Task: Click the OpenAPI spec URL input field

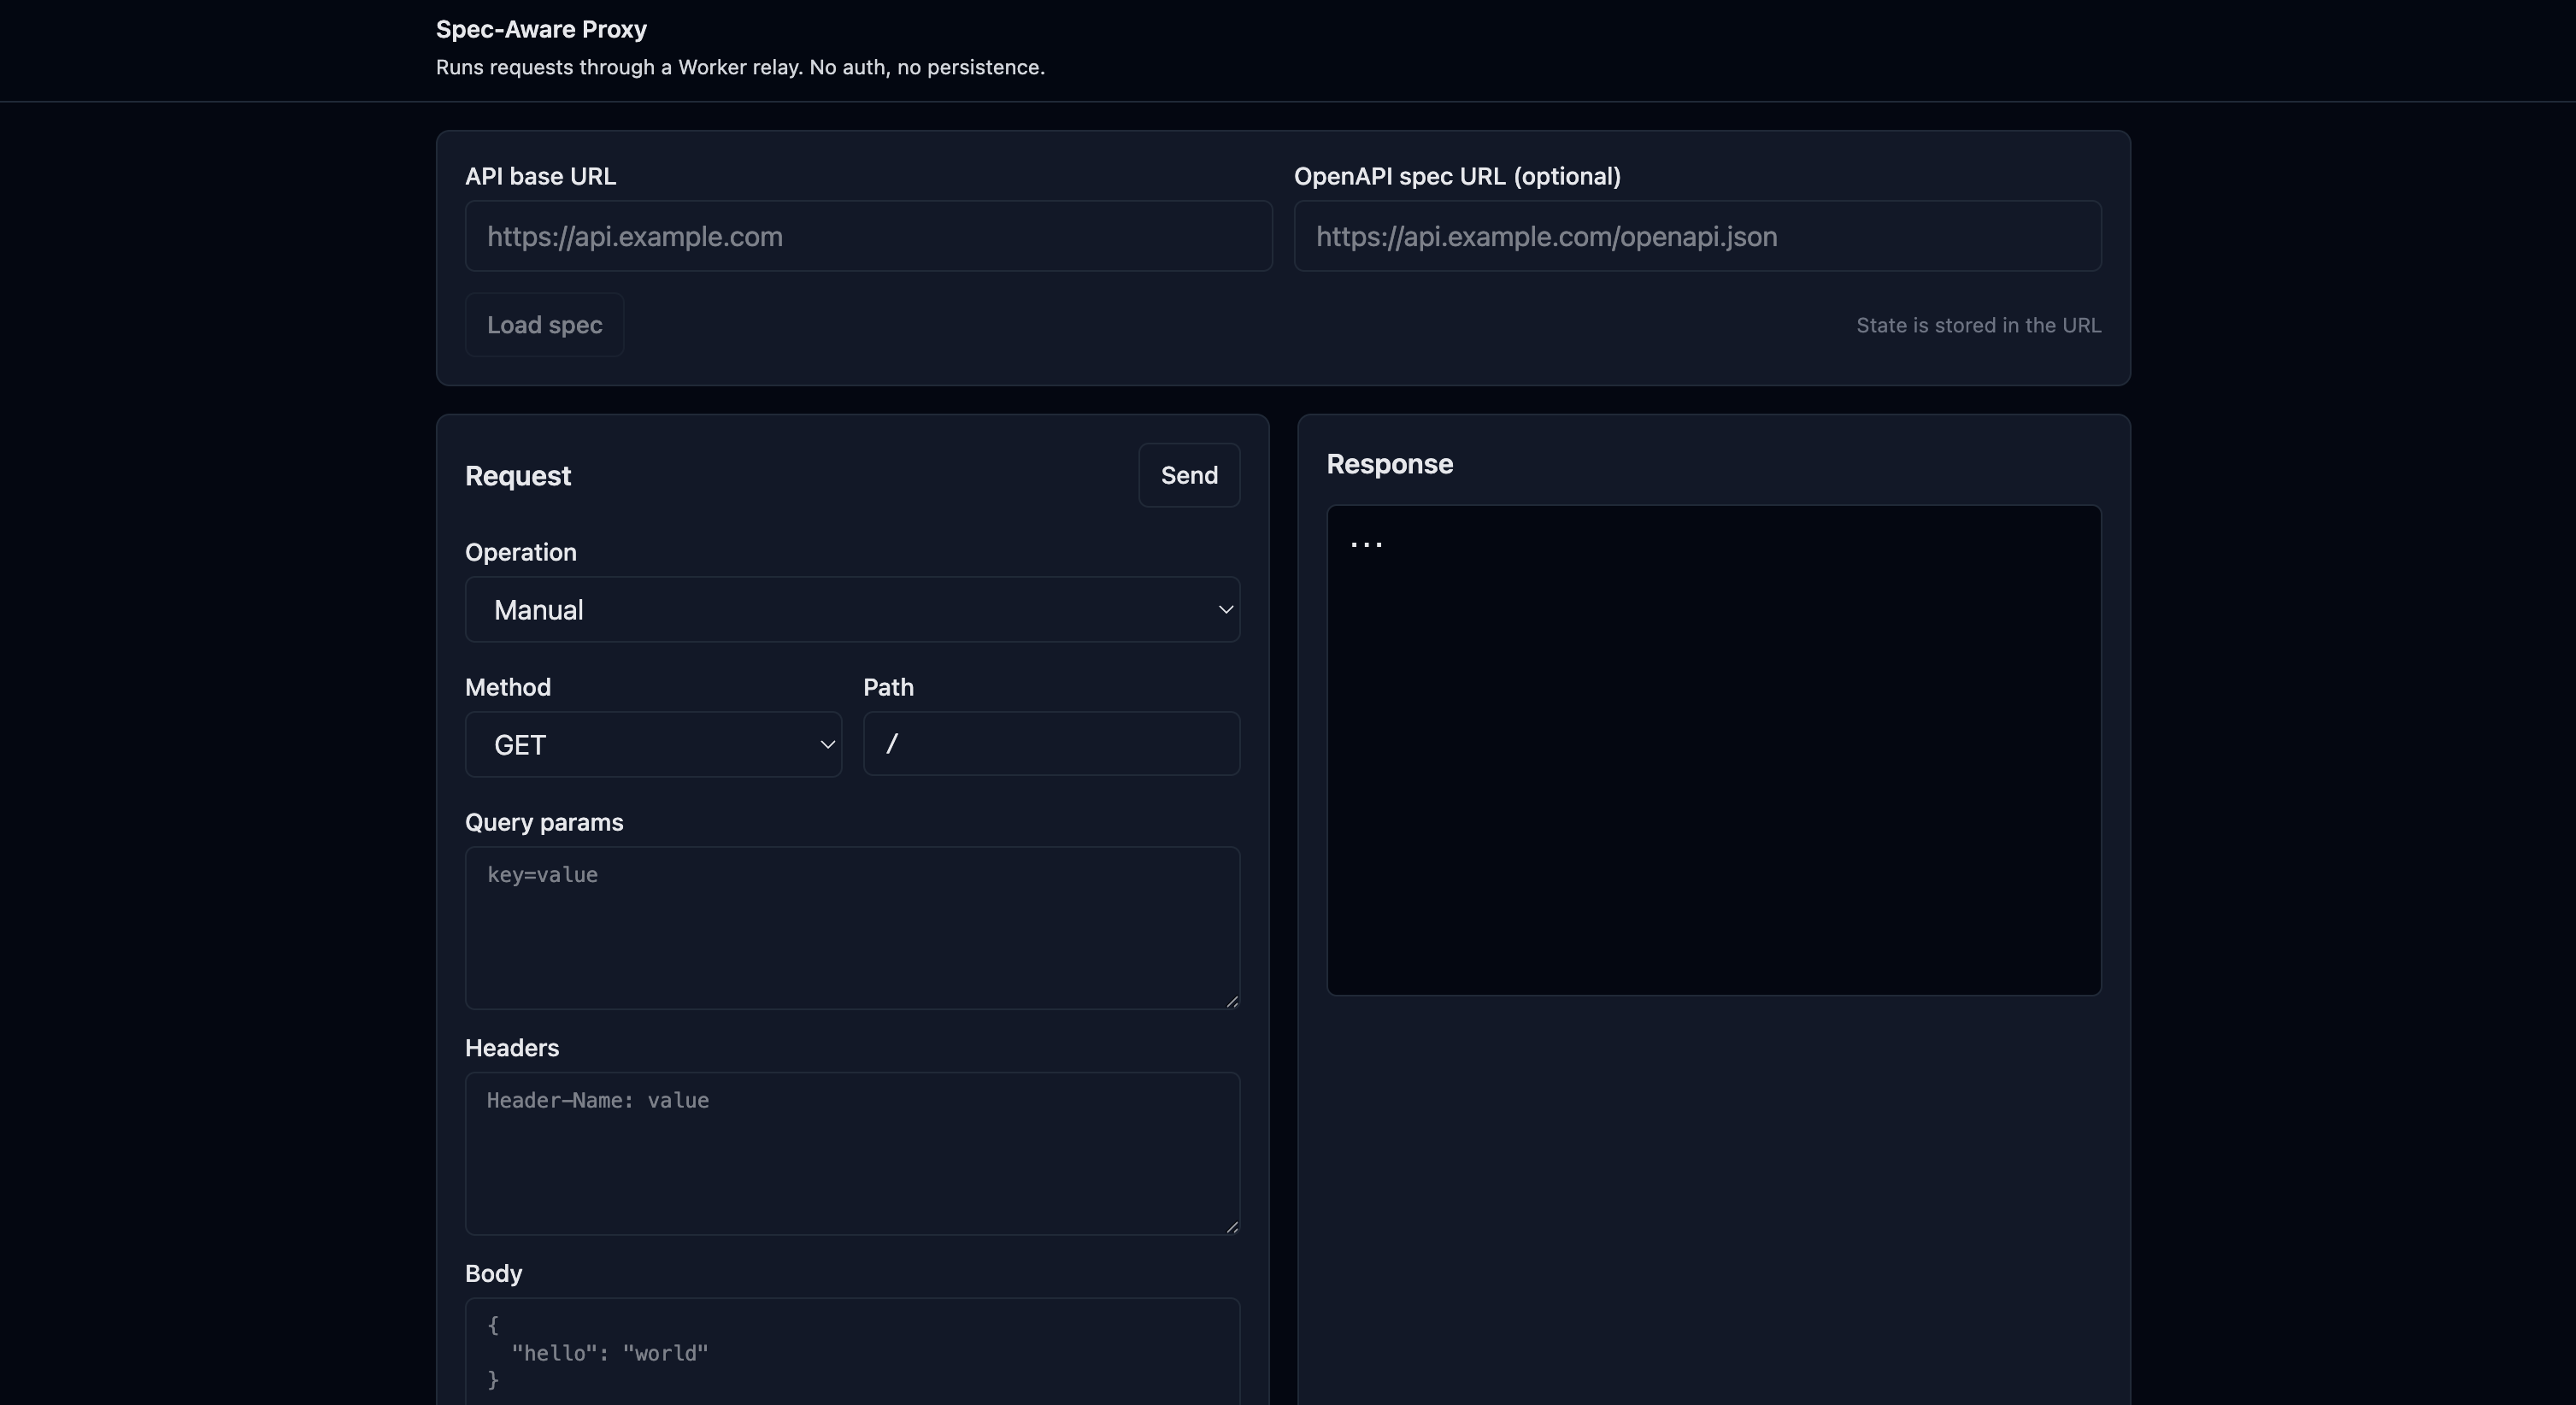Action: pos(1697,237)
